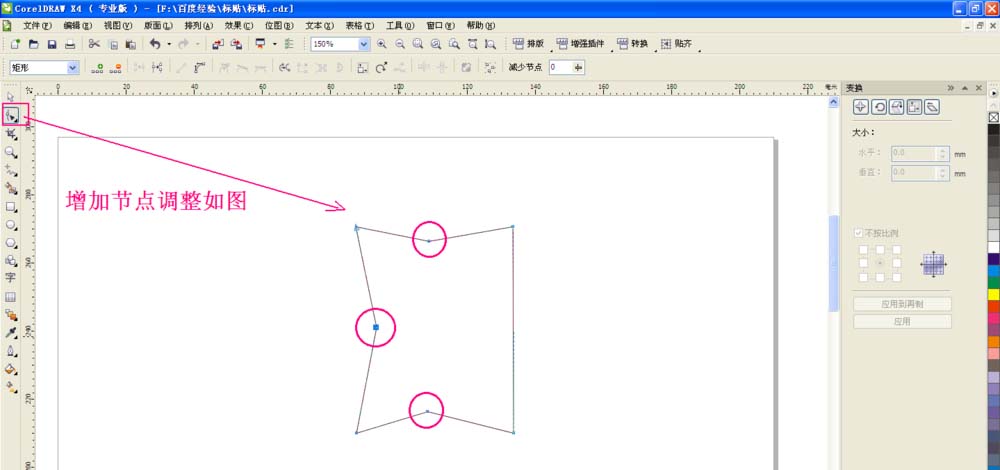Select top-center anchor point checkbox

pos(880,249)
